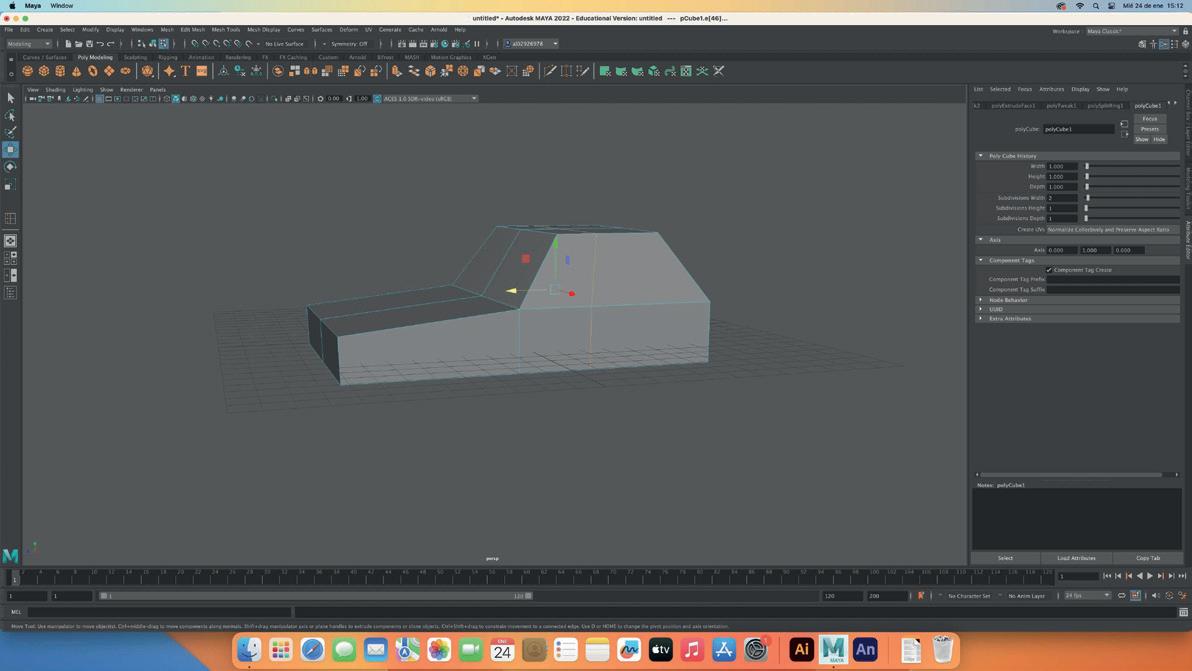The image size is (1192, 671).
Task: Click the Load Attributes button
Action: pyautogui.click(x=1076, y=558)
